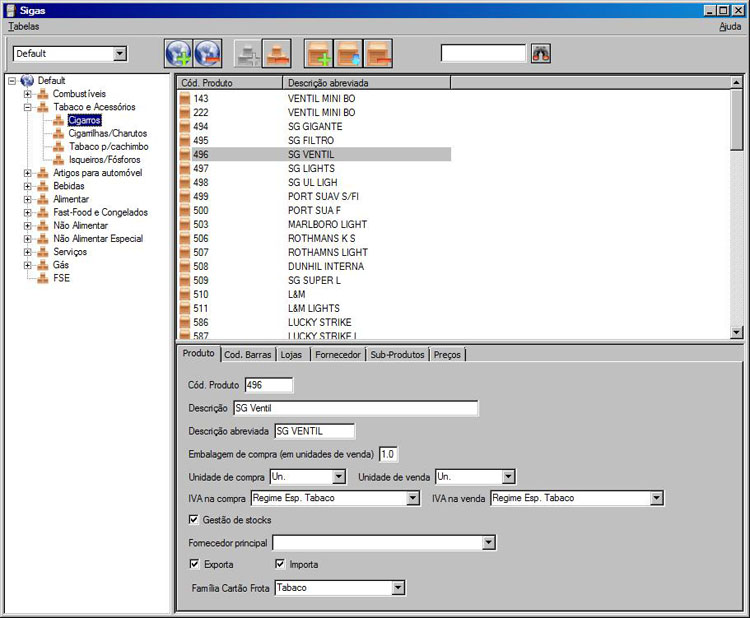This screenshot has width=750, height=618.
Task: Click the Sigas title bar app icon
Action: click(10, 10)
